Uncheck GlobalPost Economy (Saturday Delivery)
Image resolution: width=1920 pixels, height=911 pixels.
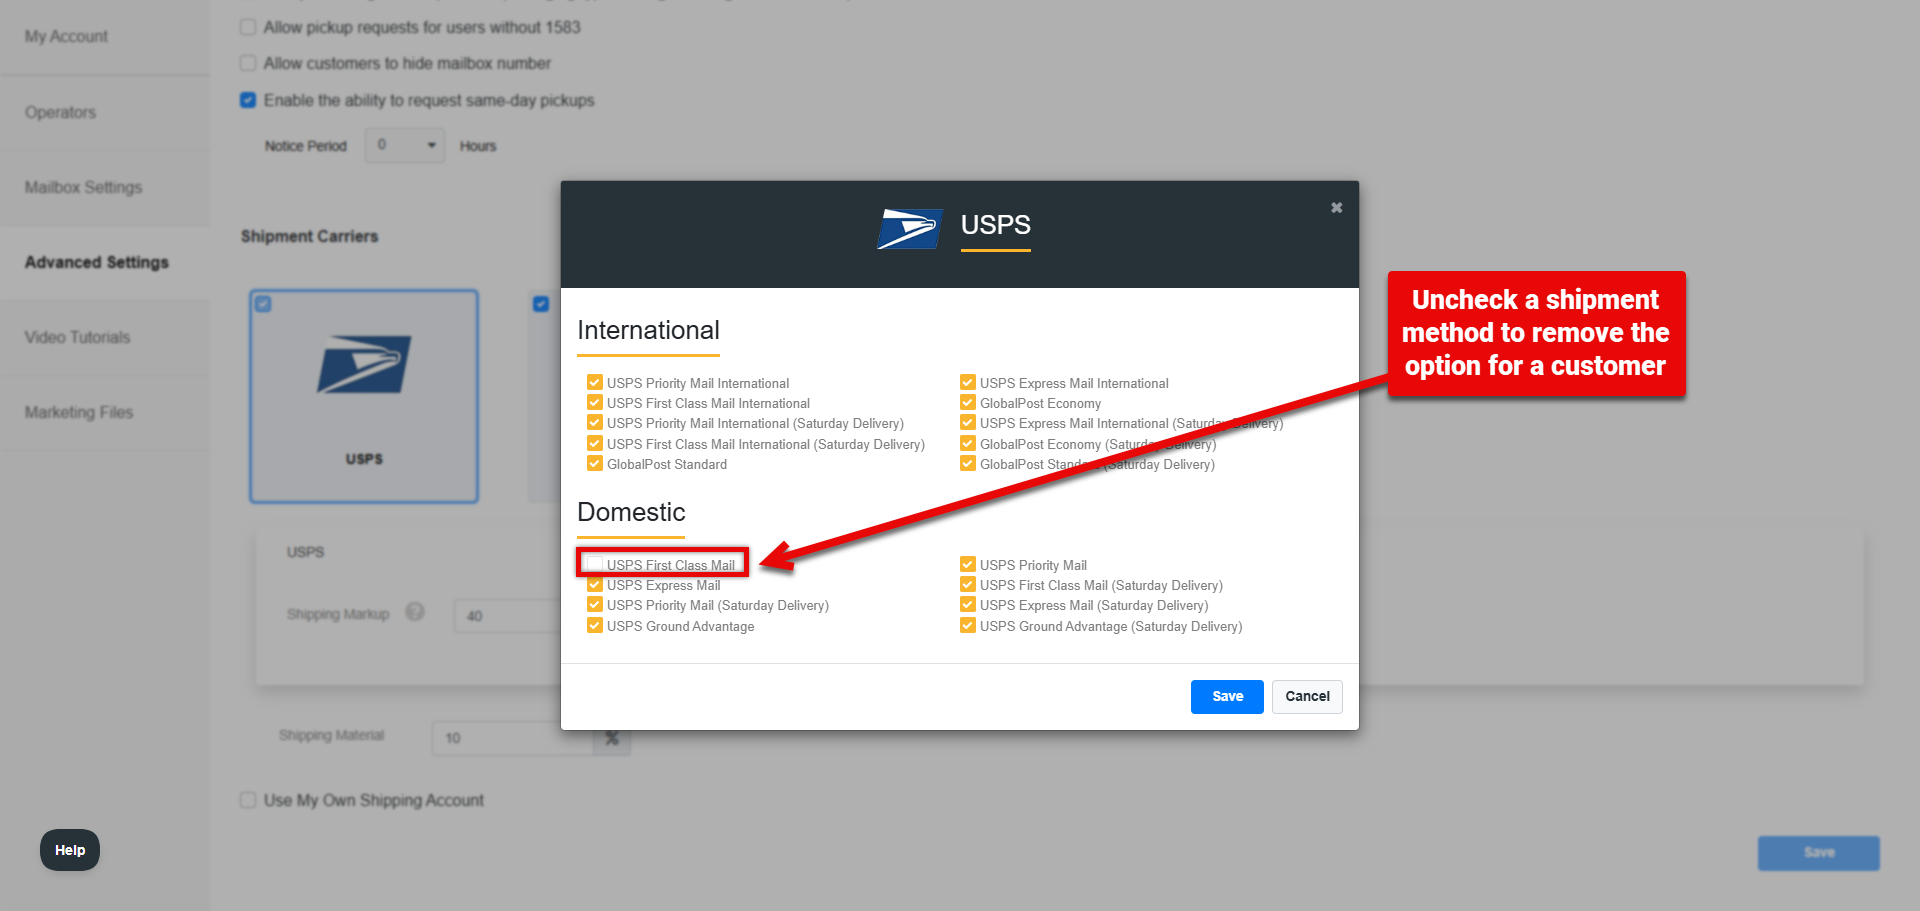[968, 443]
